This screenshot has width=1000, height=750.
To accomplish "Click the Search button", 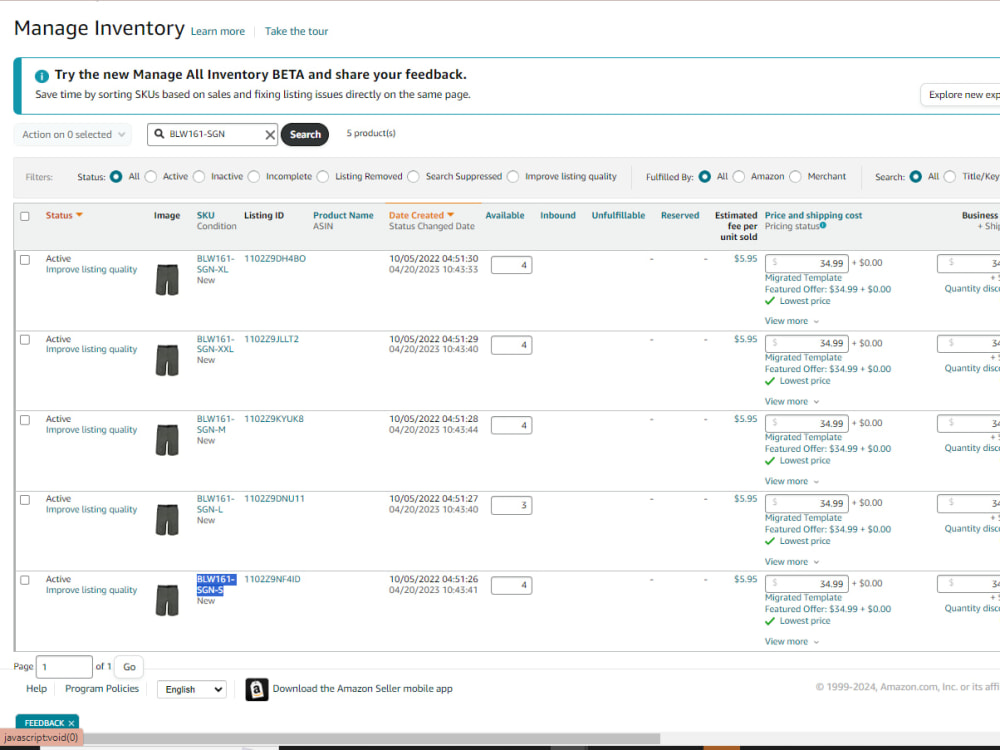I will pos(305,135).
